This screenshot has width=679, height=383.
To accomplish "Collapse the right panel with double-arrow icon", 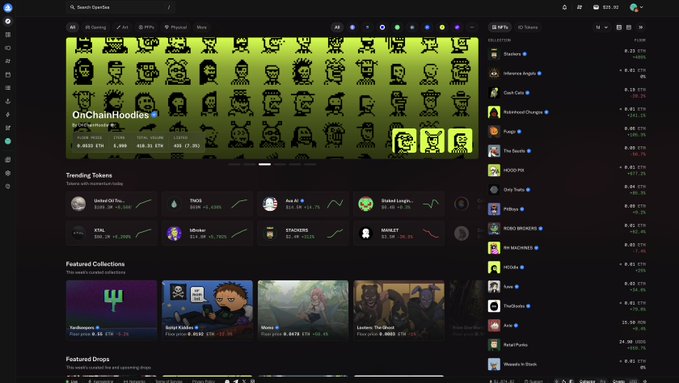I will [x=641, y=27].
